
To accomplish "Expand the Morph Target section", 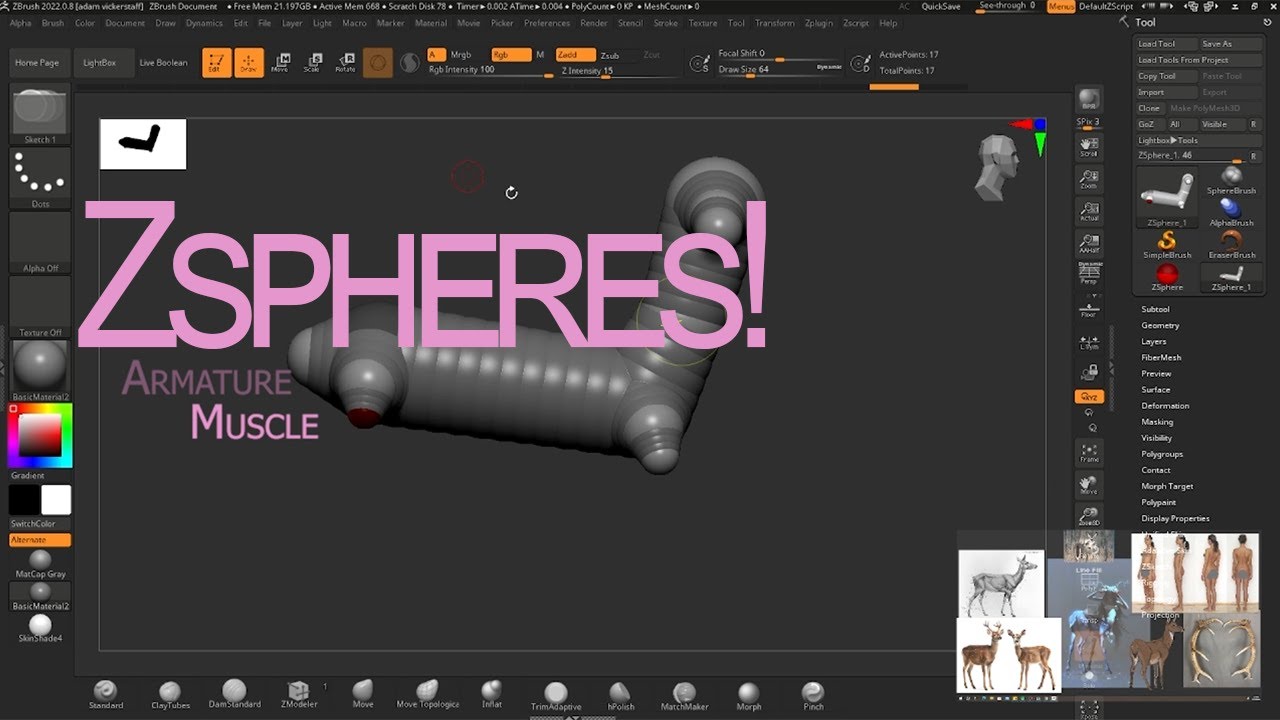I will point(1167,486).
